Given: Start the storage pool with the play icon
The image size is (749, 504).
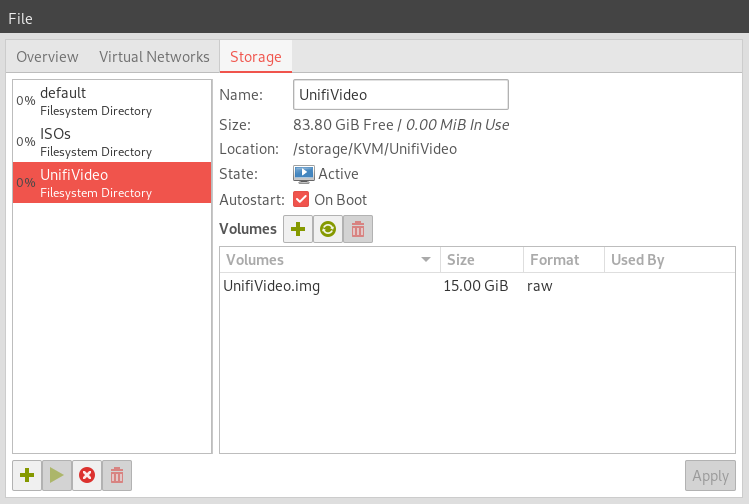Looking at the screenshot, I should pyautogui.click(x=57, y=475).
